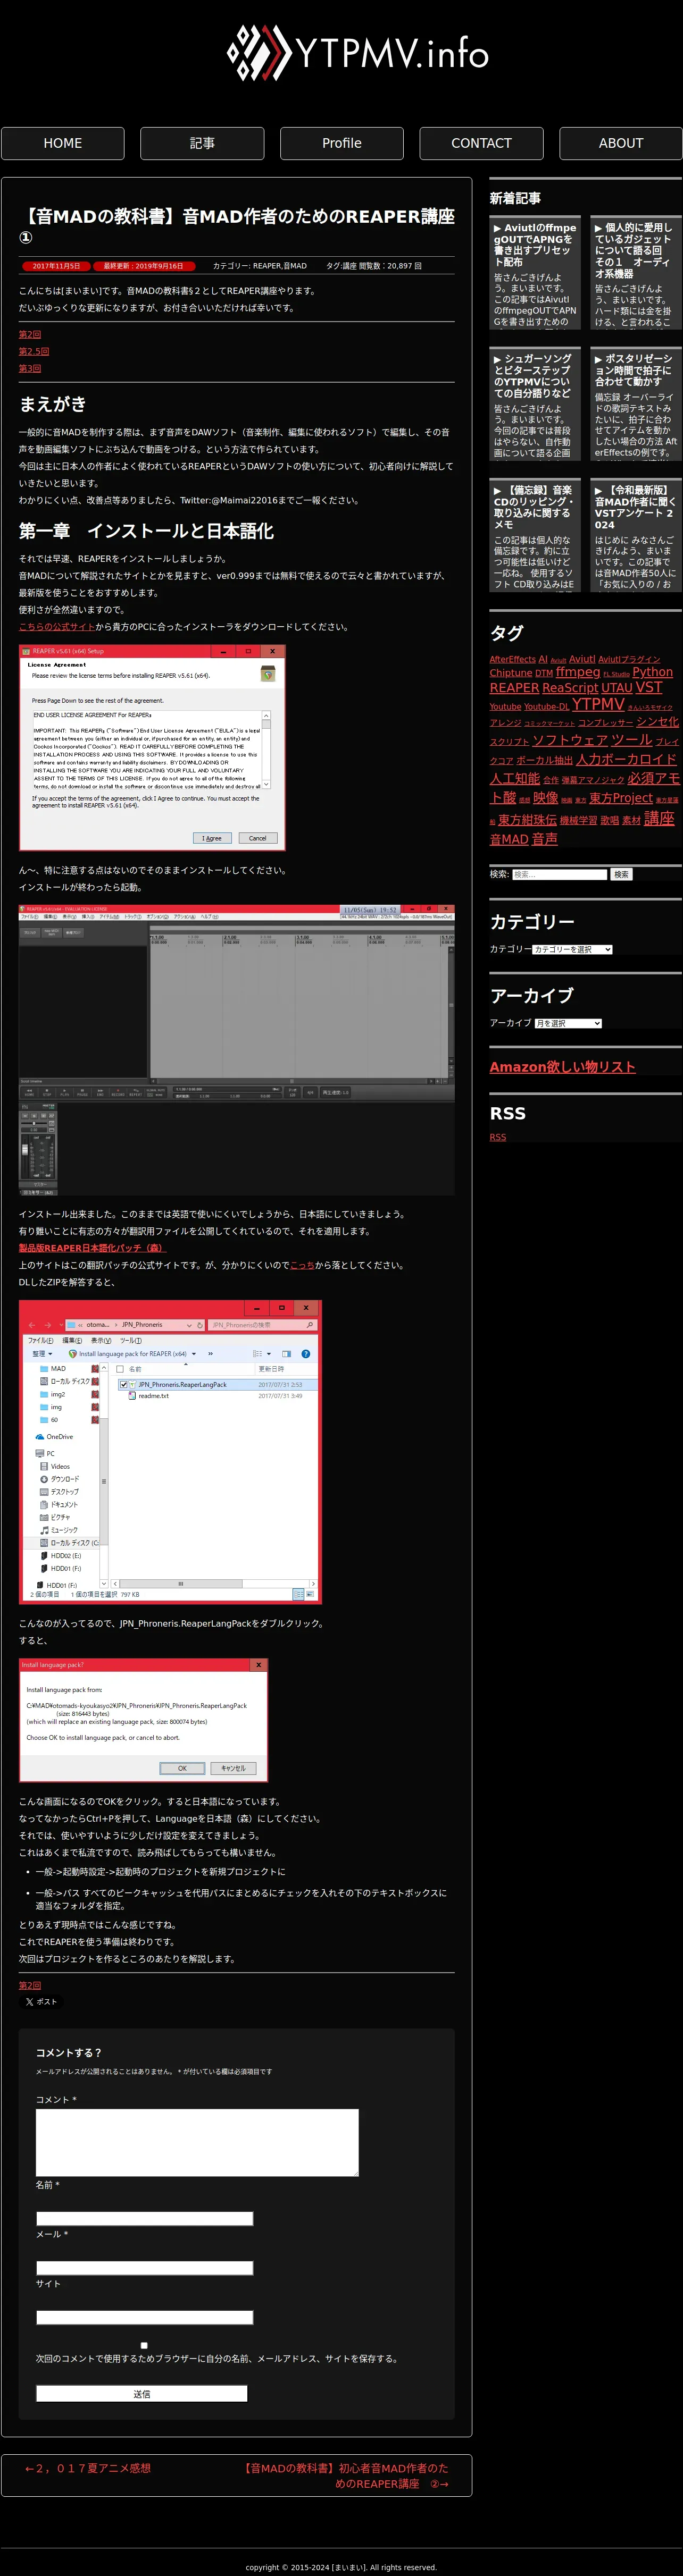Viewport: 683px width, 2576px height.
Task: Go to next post REAPER講座 ②
Action: 344,2476
